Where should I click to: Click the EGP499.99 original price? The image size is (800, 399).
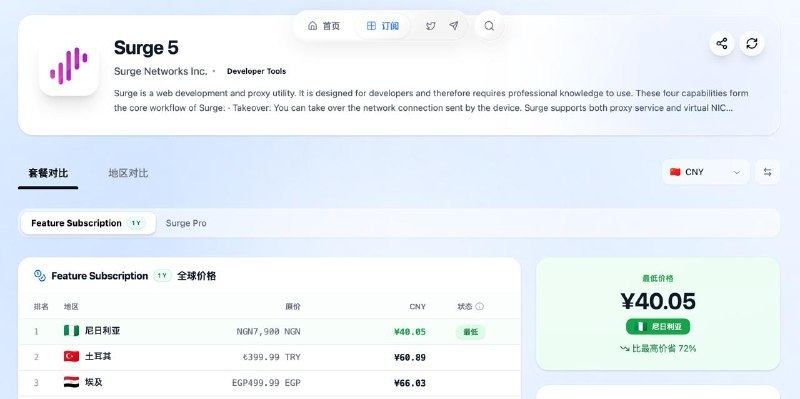click(x=266, y=383)
